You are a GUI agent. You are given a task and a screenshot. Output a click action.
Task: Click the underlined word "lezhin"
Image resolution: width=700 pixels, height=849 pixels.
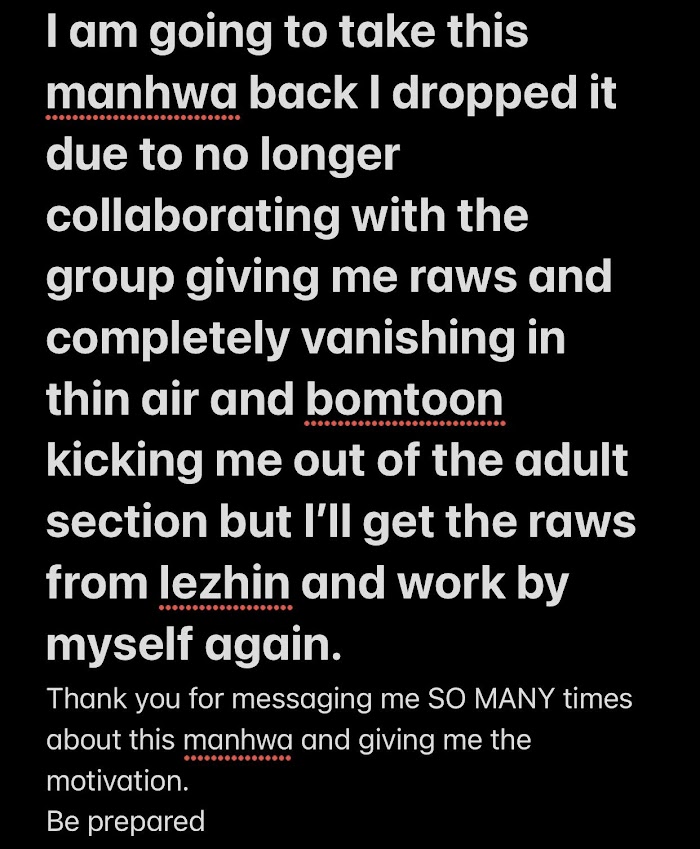(x=225, y=585)
